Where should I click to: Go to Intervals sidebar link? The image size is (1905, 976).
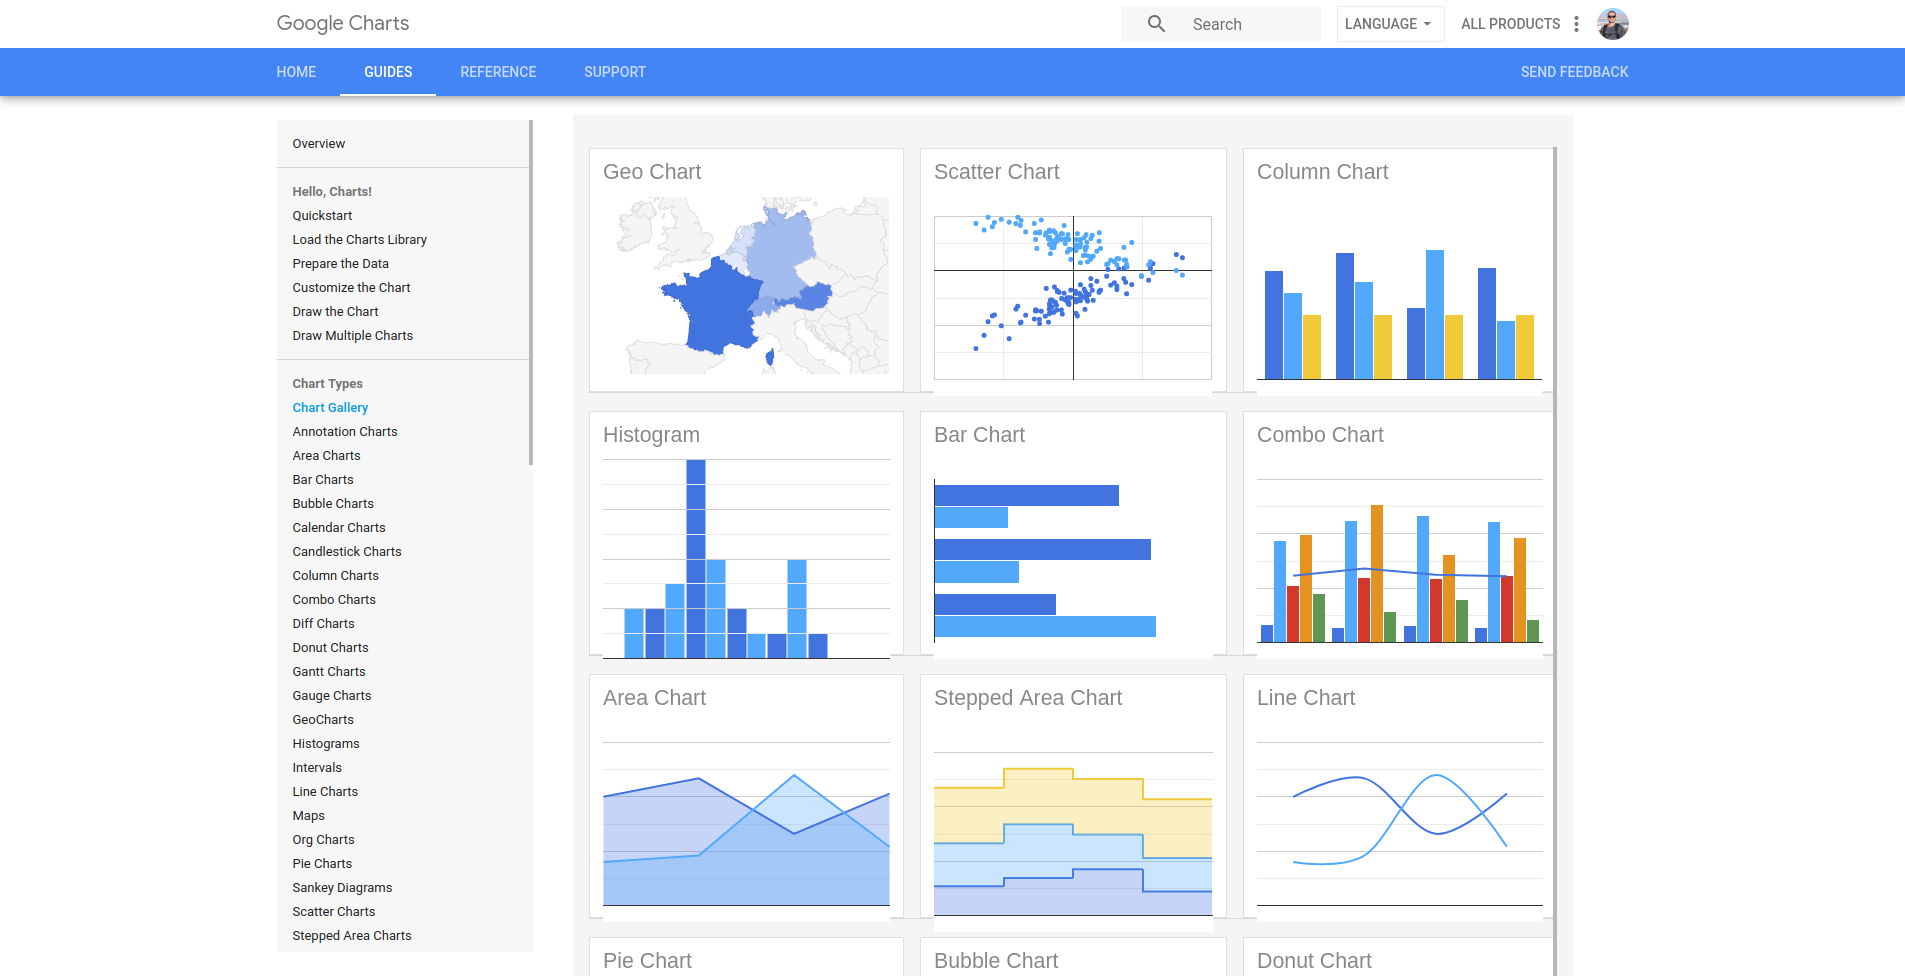tap(317, 768)
